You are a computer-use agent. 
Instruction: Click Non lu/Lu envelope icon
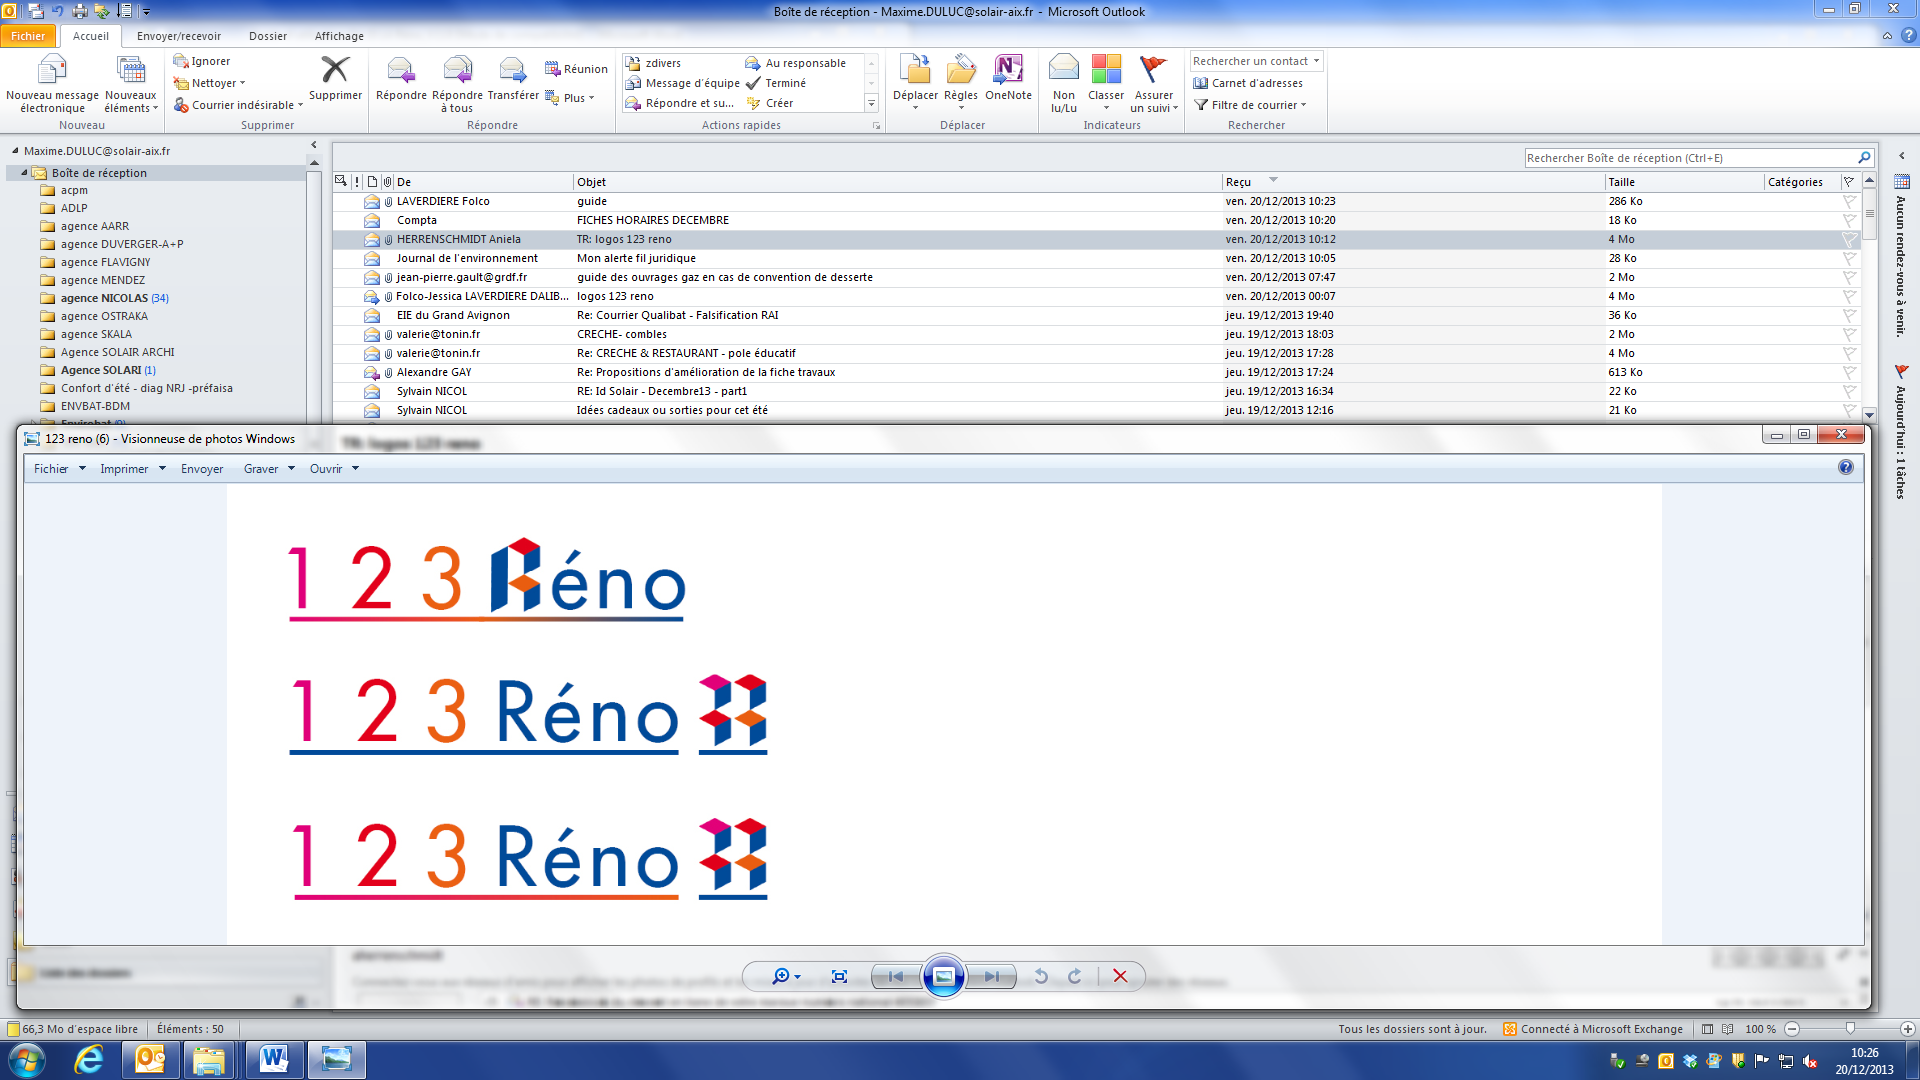pos(1063,69)
